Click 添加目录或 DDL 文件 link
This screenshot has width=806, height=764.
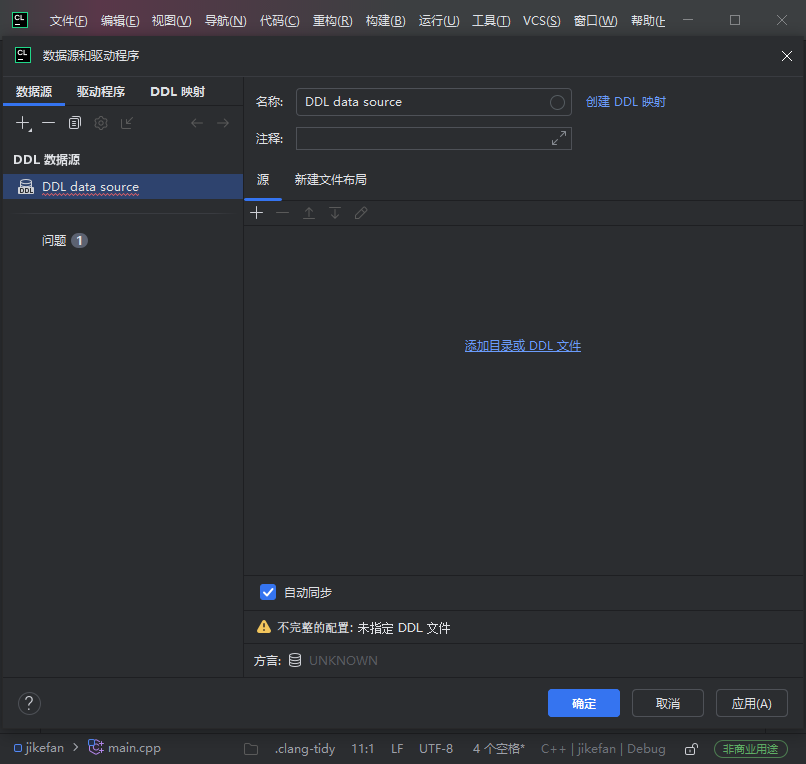(x=523, y=346)
